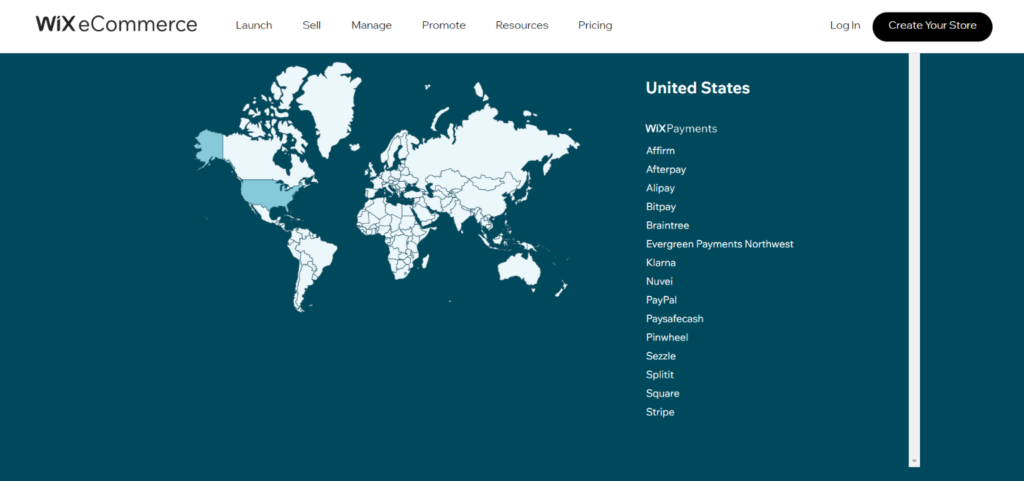Click Nuvei in the payment list
The width and height of the screenshot is (1024, 481).
(x=659, y=281)
